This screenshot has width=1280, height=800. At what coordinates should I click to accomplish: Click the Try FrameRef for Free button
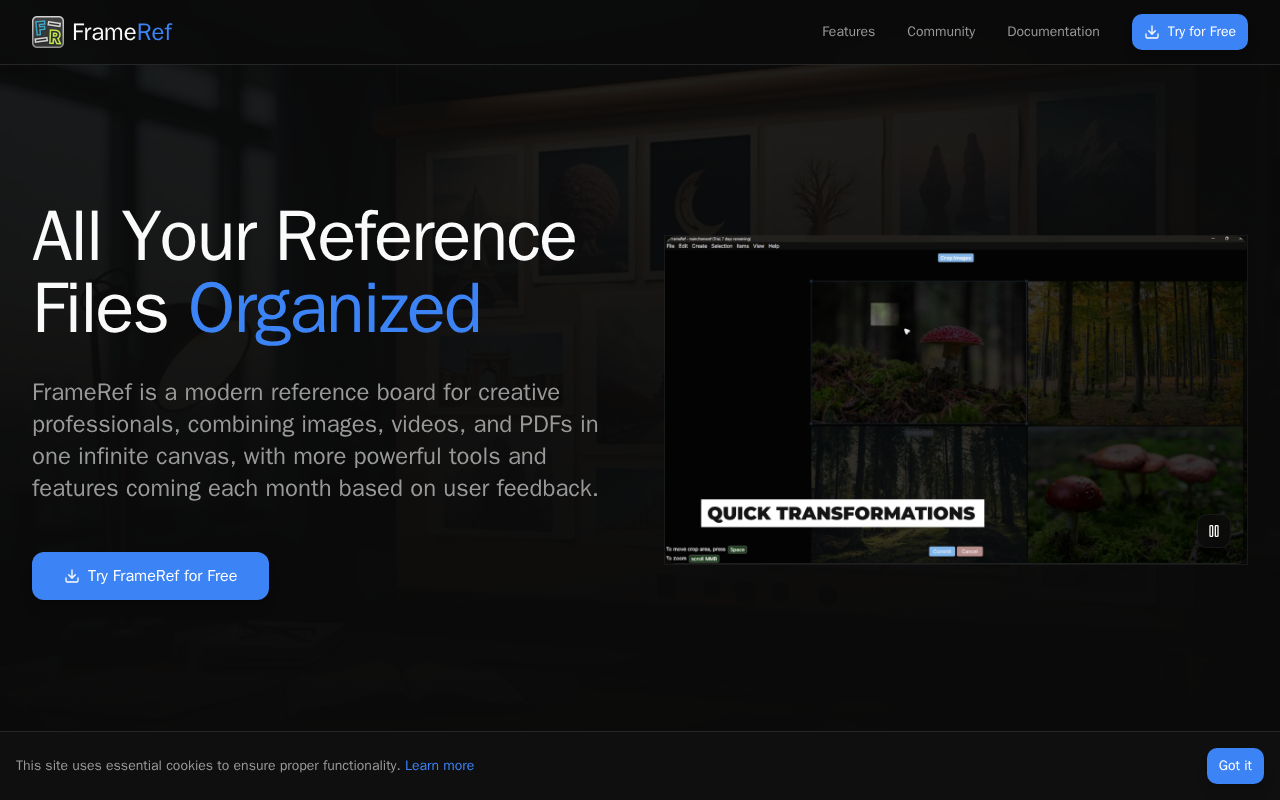pos(150,576)
